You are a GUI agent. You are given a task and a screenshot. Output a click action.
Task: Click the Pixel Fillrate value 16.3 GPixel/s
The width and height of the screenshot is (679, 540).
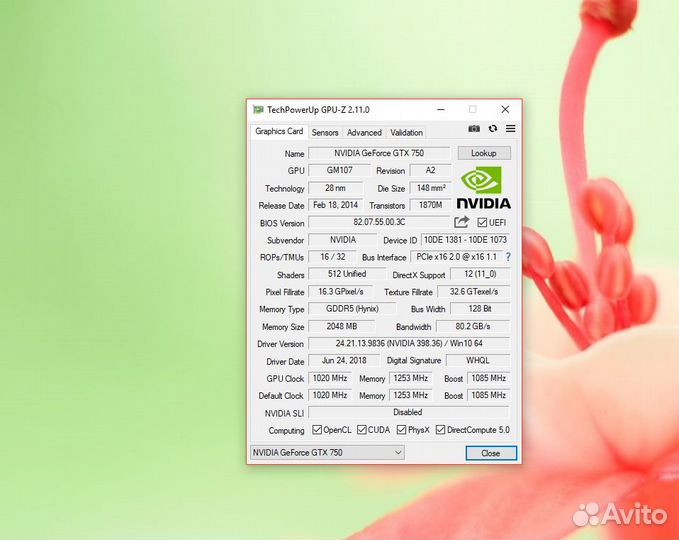(341, 291)
